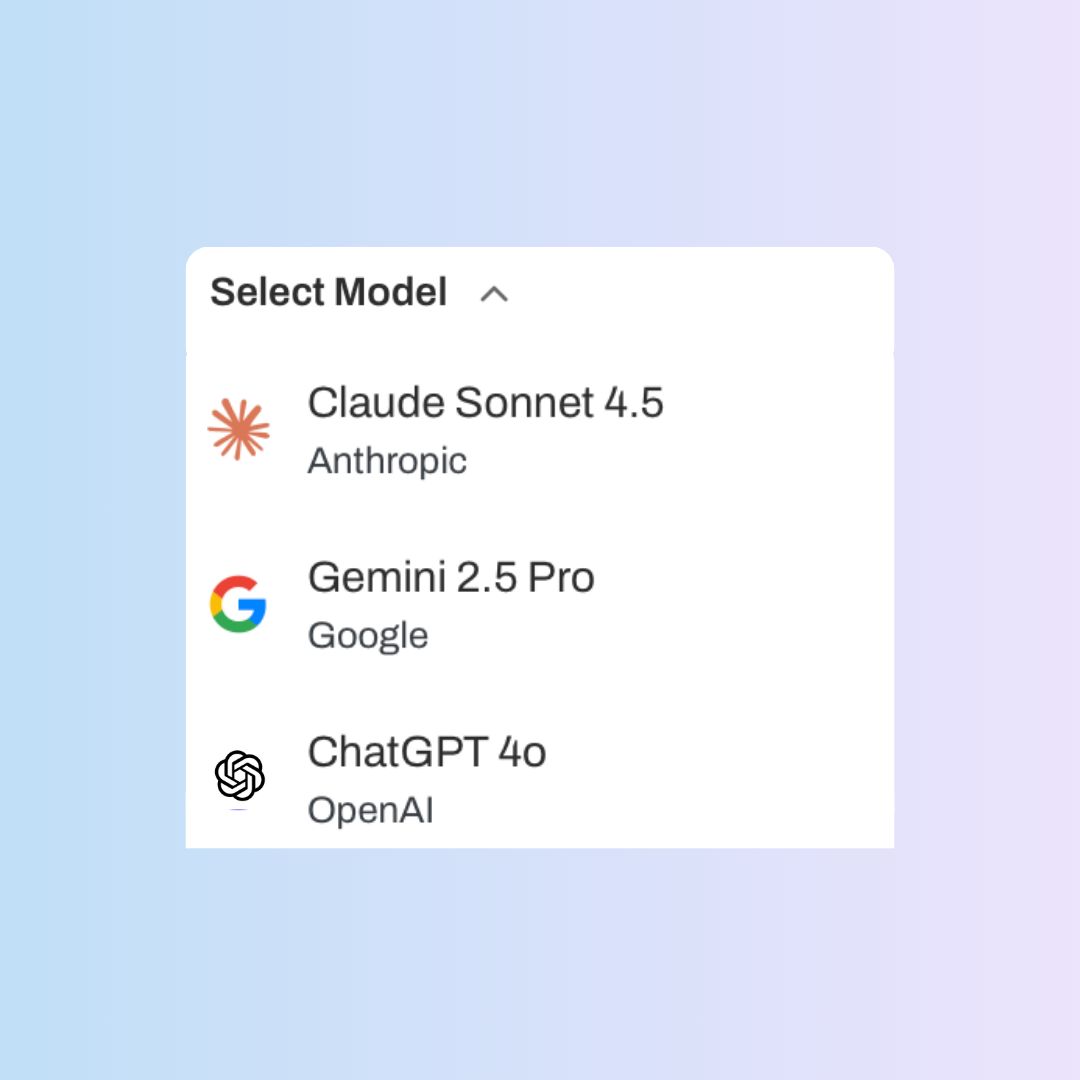Click the "ChatGPT 4o" model name
The height and width of the screenshot is (1080, 1080).
click(427, 753)
